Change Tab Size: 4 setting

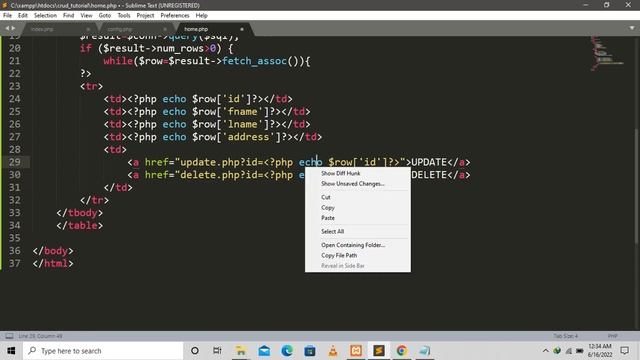pyautogui.click(x=565, y=336)
